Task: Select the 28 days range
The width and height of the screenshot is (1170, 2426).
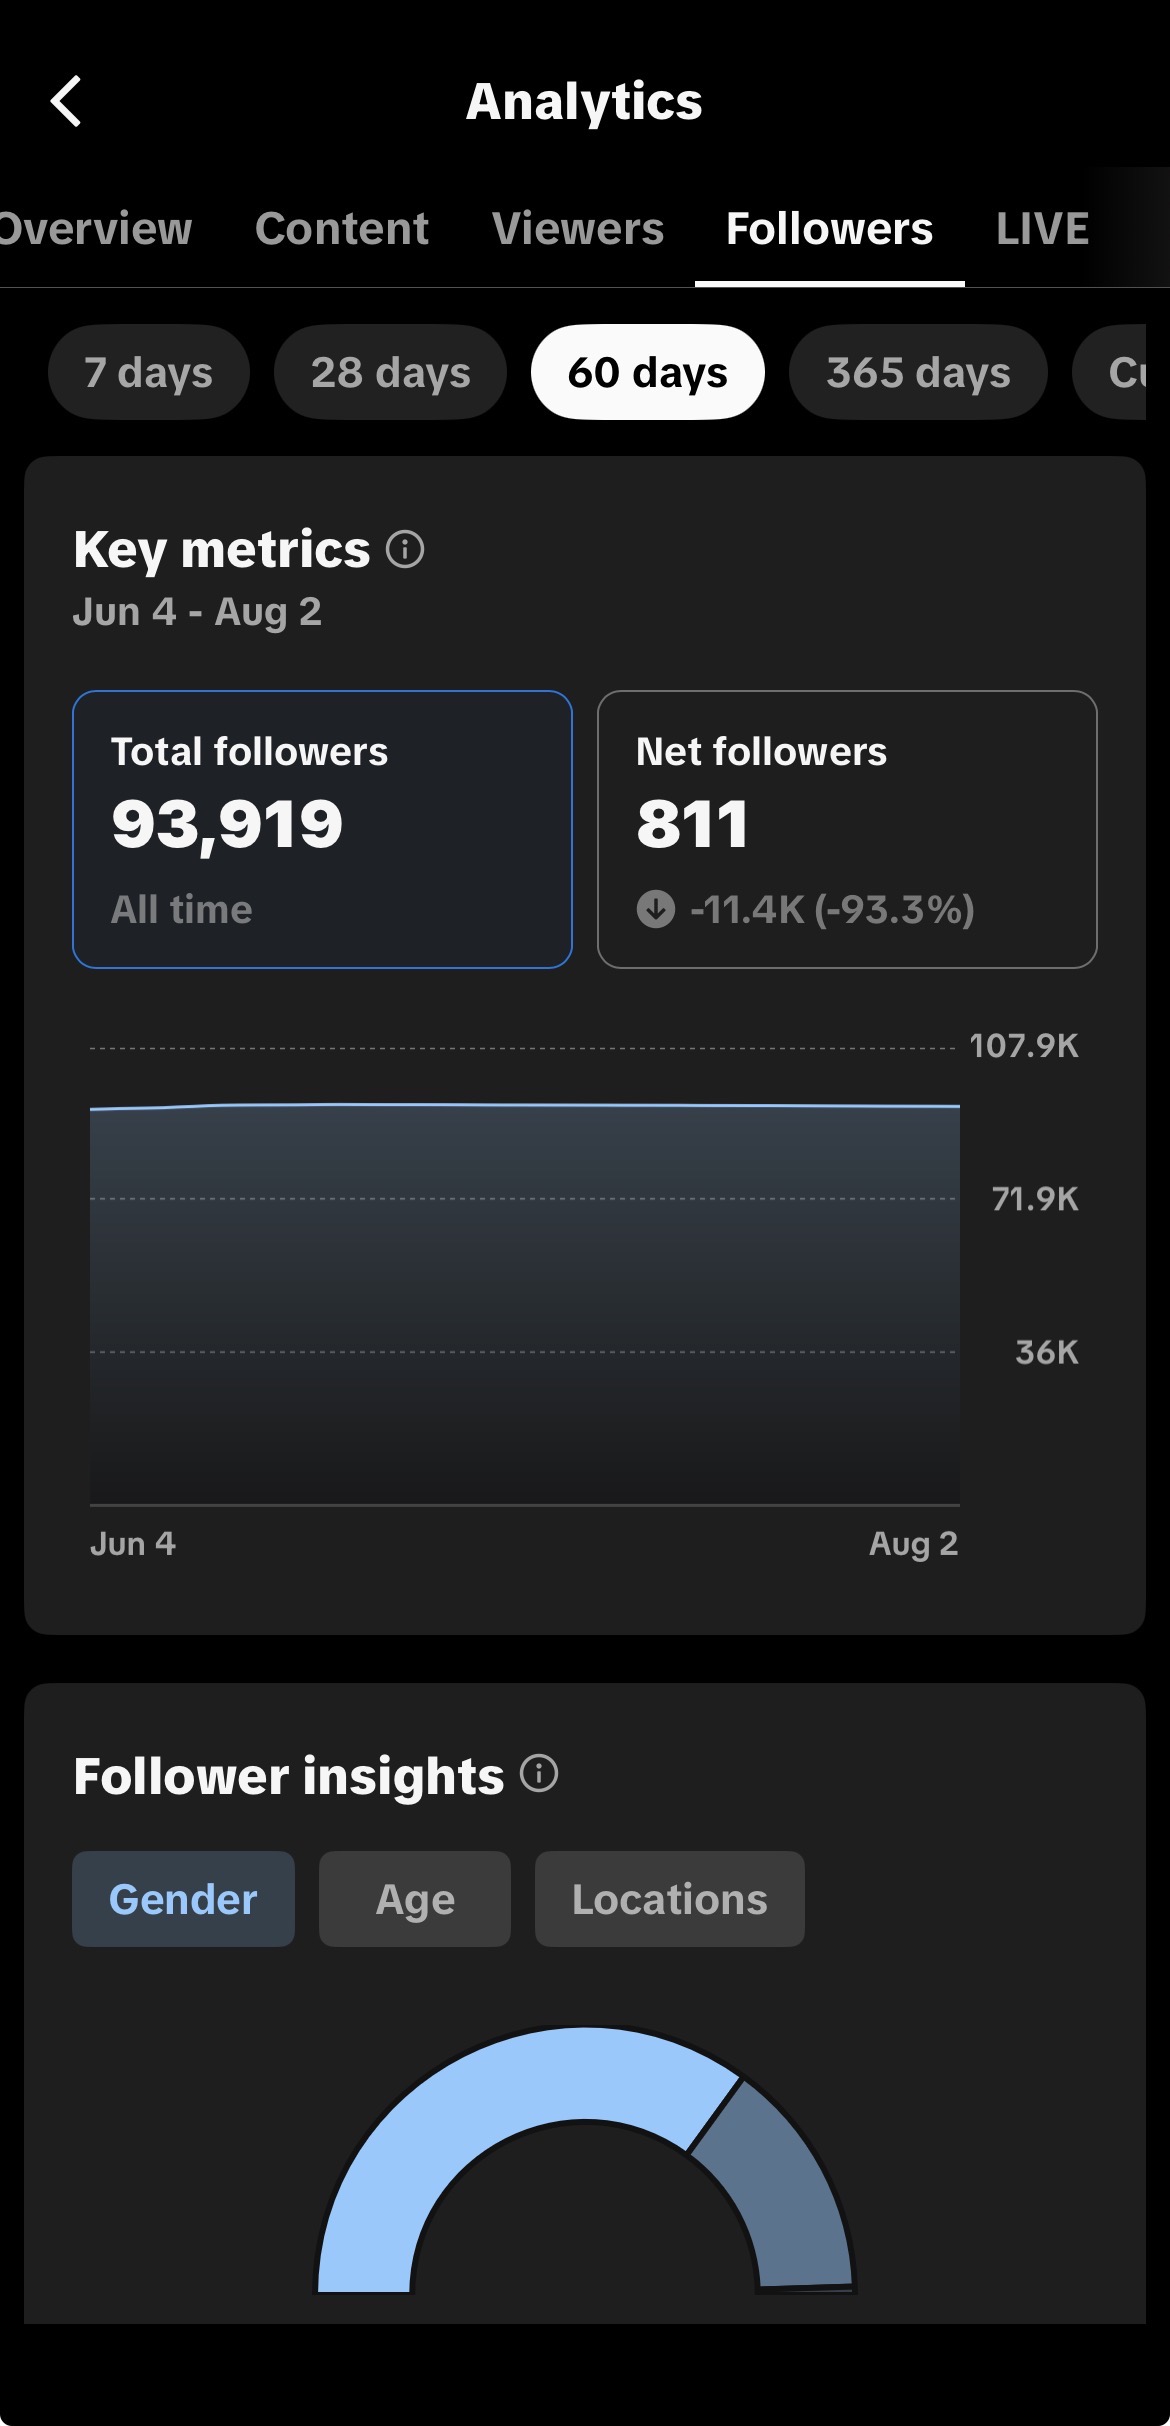Action: (391, 372)
